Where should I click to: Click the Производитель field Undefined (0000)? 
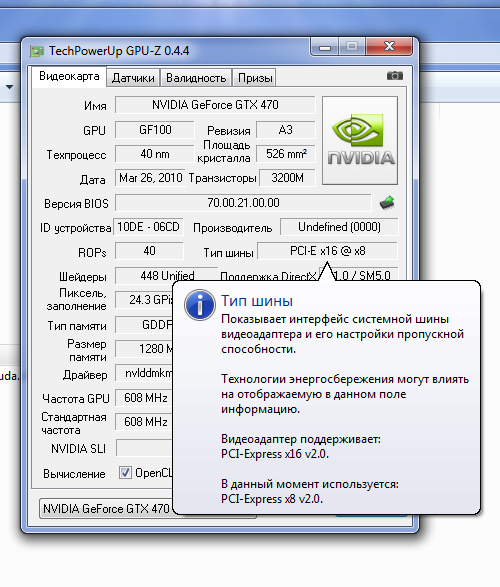coord(339,227)
